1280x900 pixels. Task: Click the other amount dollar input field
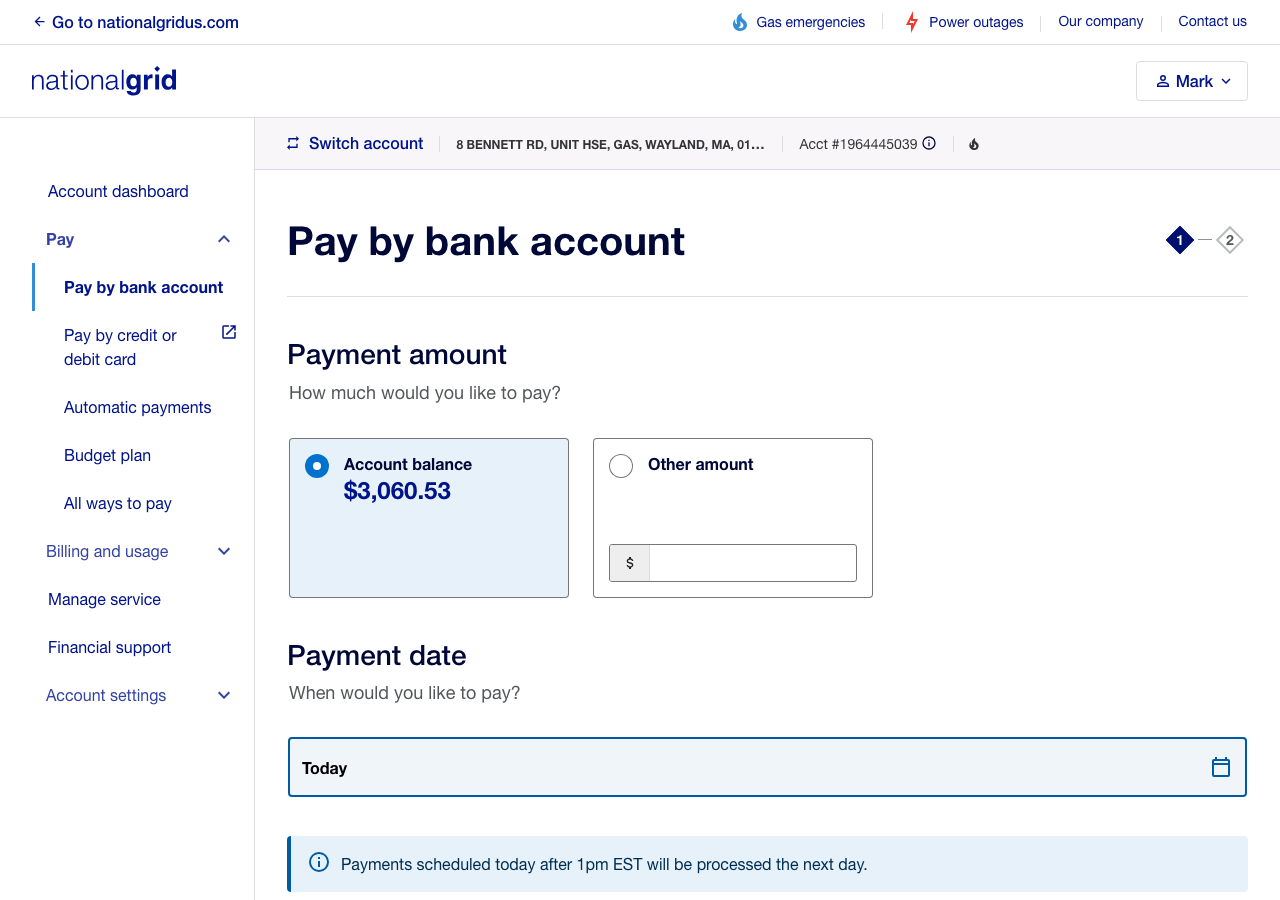coord(752,563)
